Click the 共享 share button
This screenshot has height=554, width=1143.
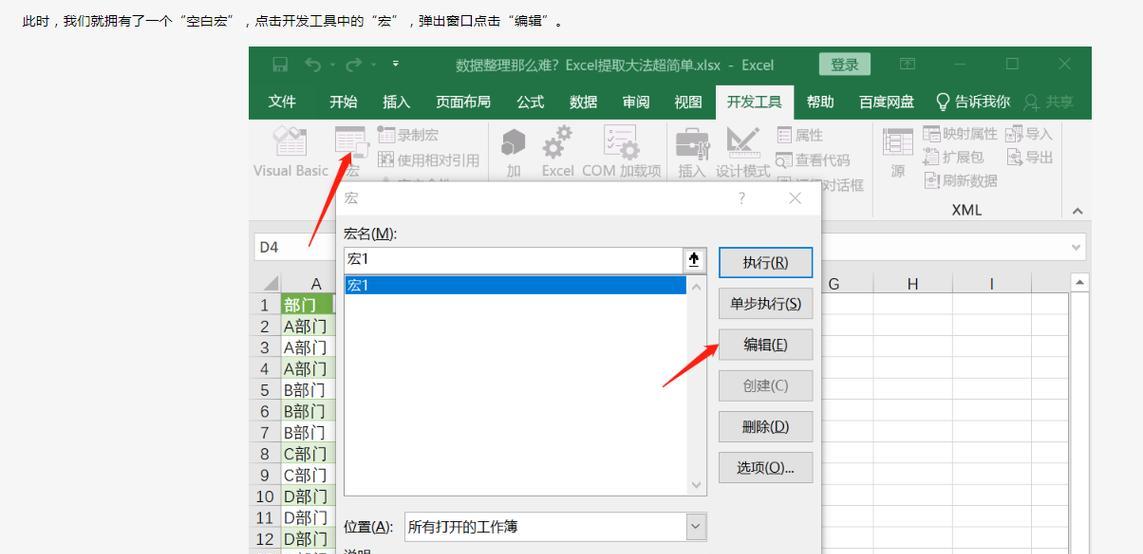1048,102
